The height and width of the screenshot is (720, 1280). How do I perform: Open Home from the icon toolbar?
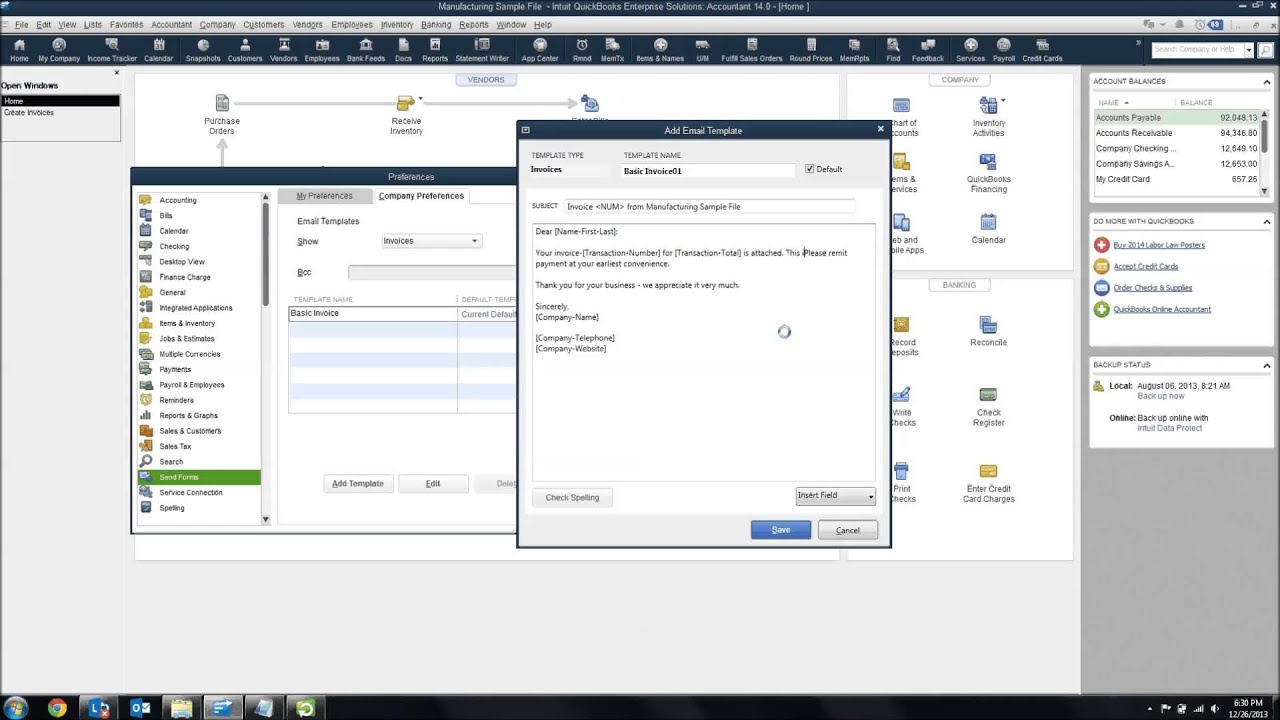[x=19, y=50]
